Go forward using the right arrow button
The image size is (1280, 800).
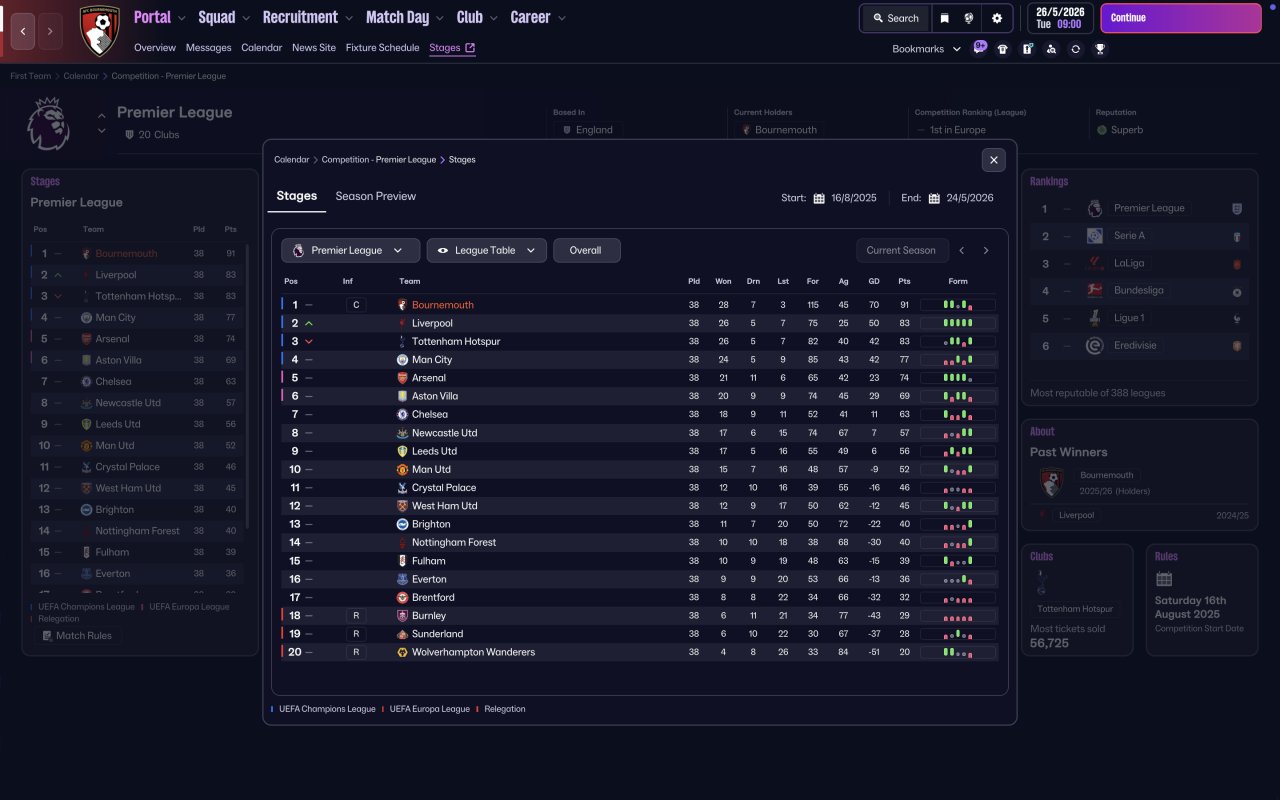51,31
